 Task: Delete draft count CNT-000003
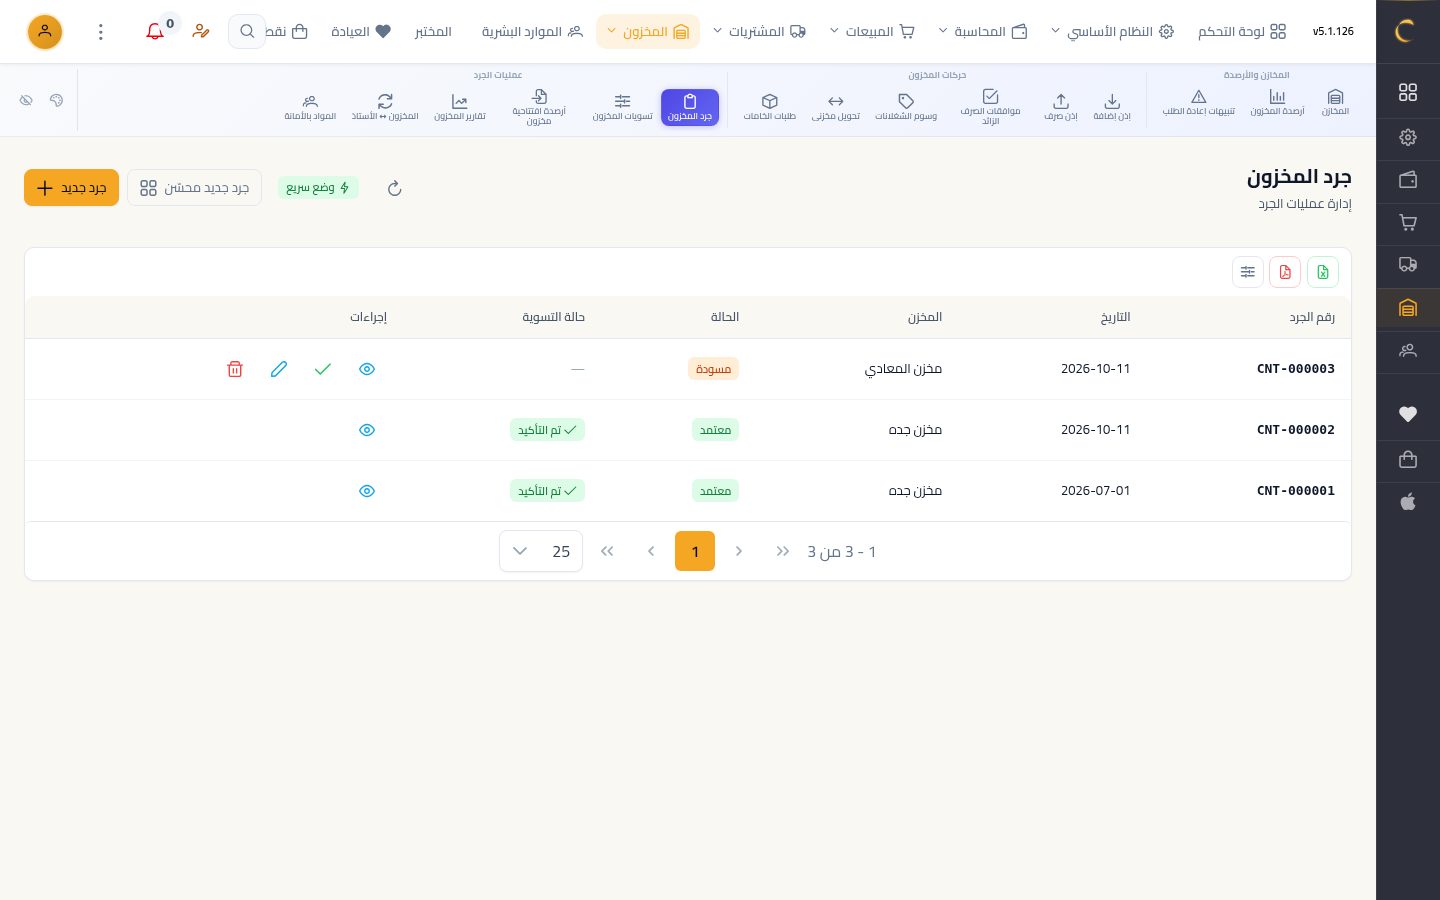coord(235,369)
